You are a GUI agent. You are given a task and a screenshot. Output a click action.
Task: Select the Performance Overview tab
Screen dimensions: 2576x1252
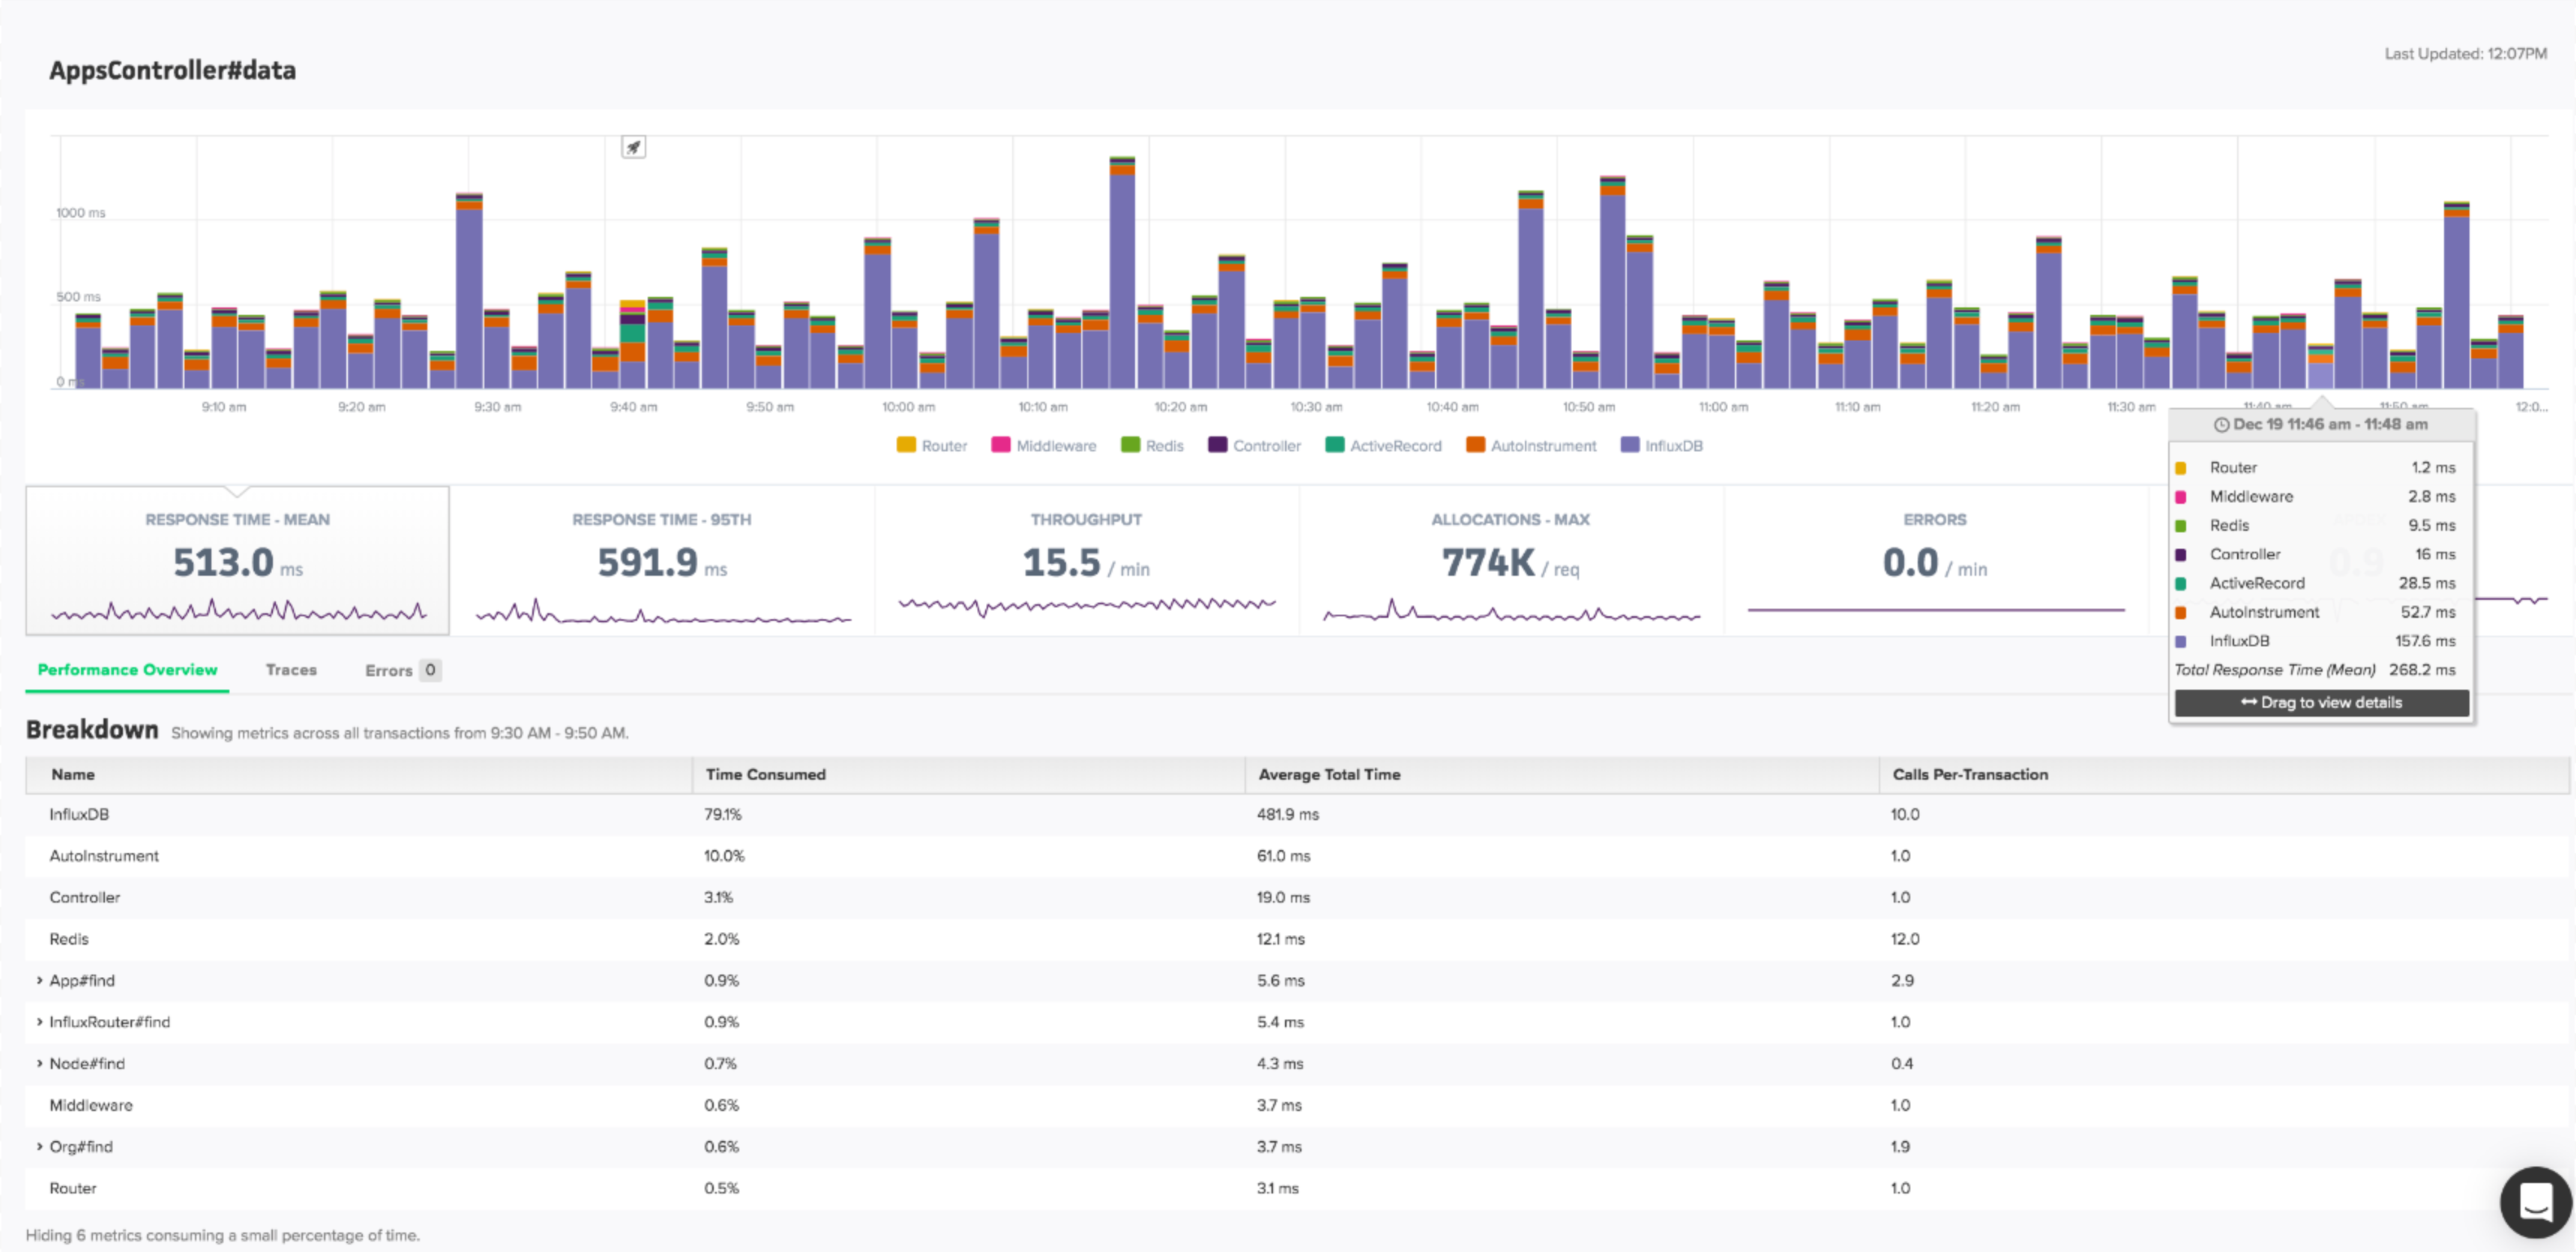tap(127, 670)
